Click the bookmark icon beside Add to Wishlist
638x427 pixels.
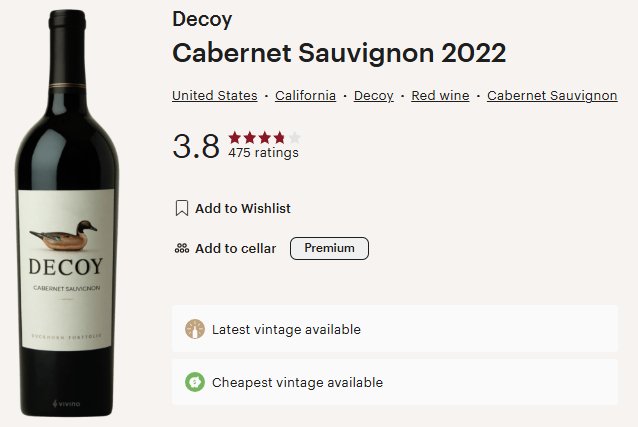[182, 208]
